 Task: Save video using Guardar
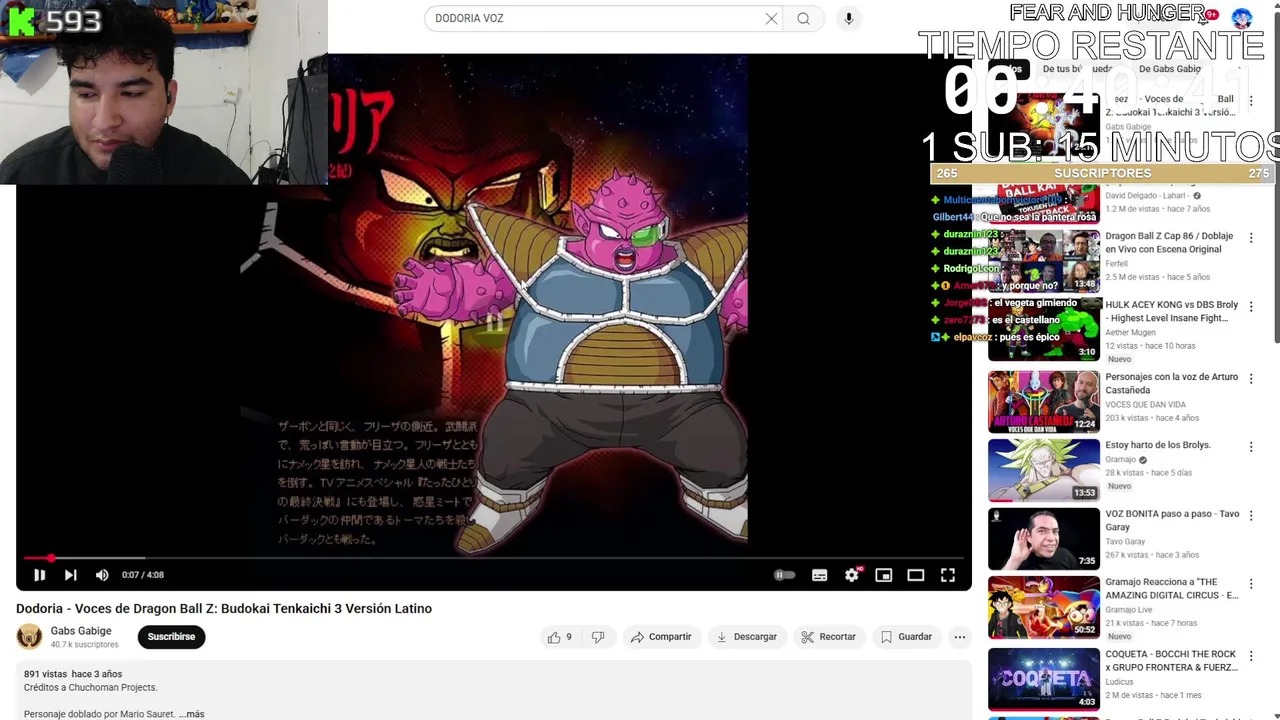click(x=906, y=637)
